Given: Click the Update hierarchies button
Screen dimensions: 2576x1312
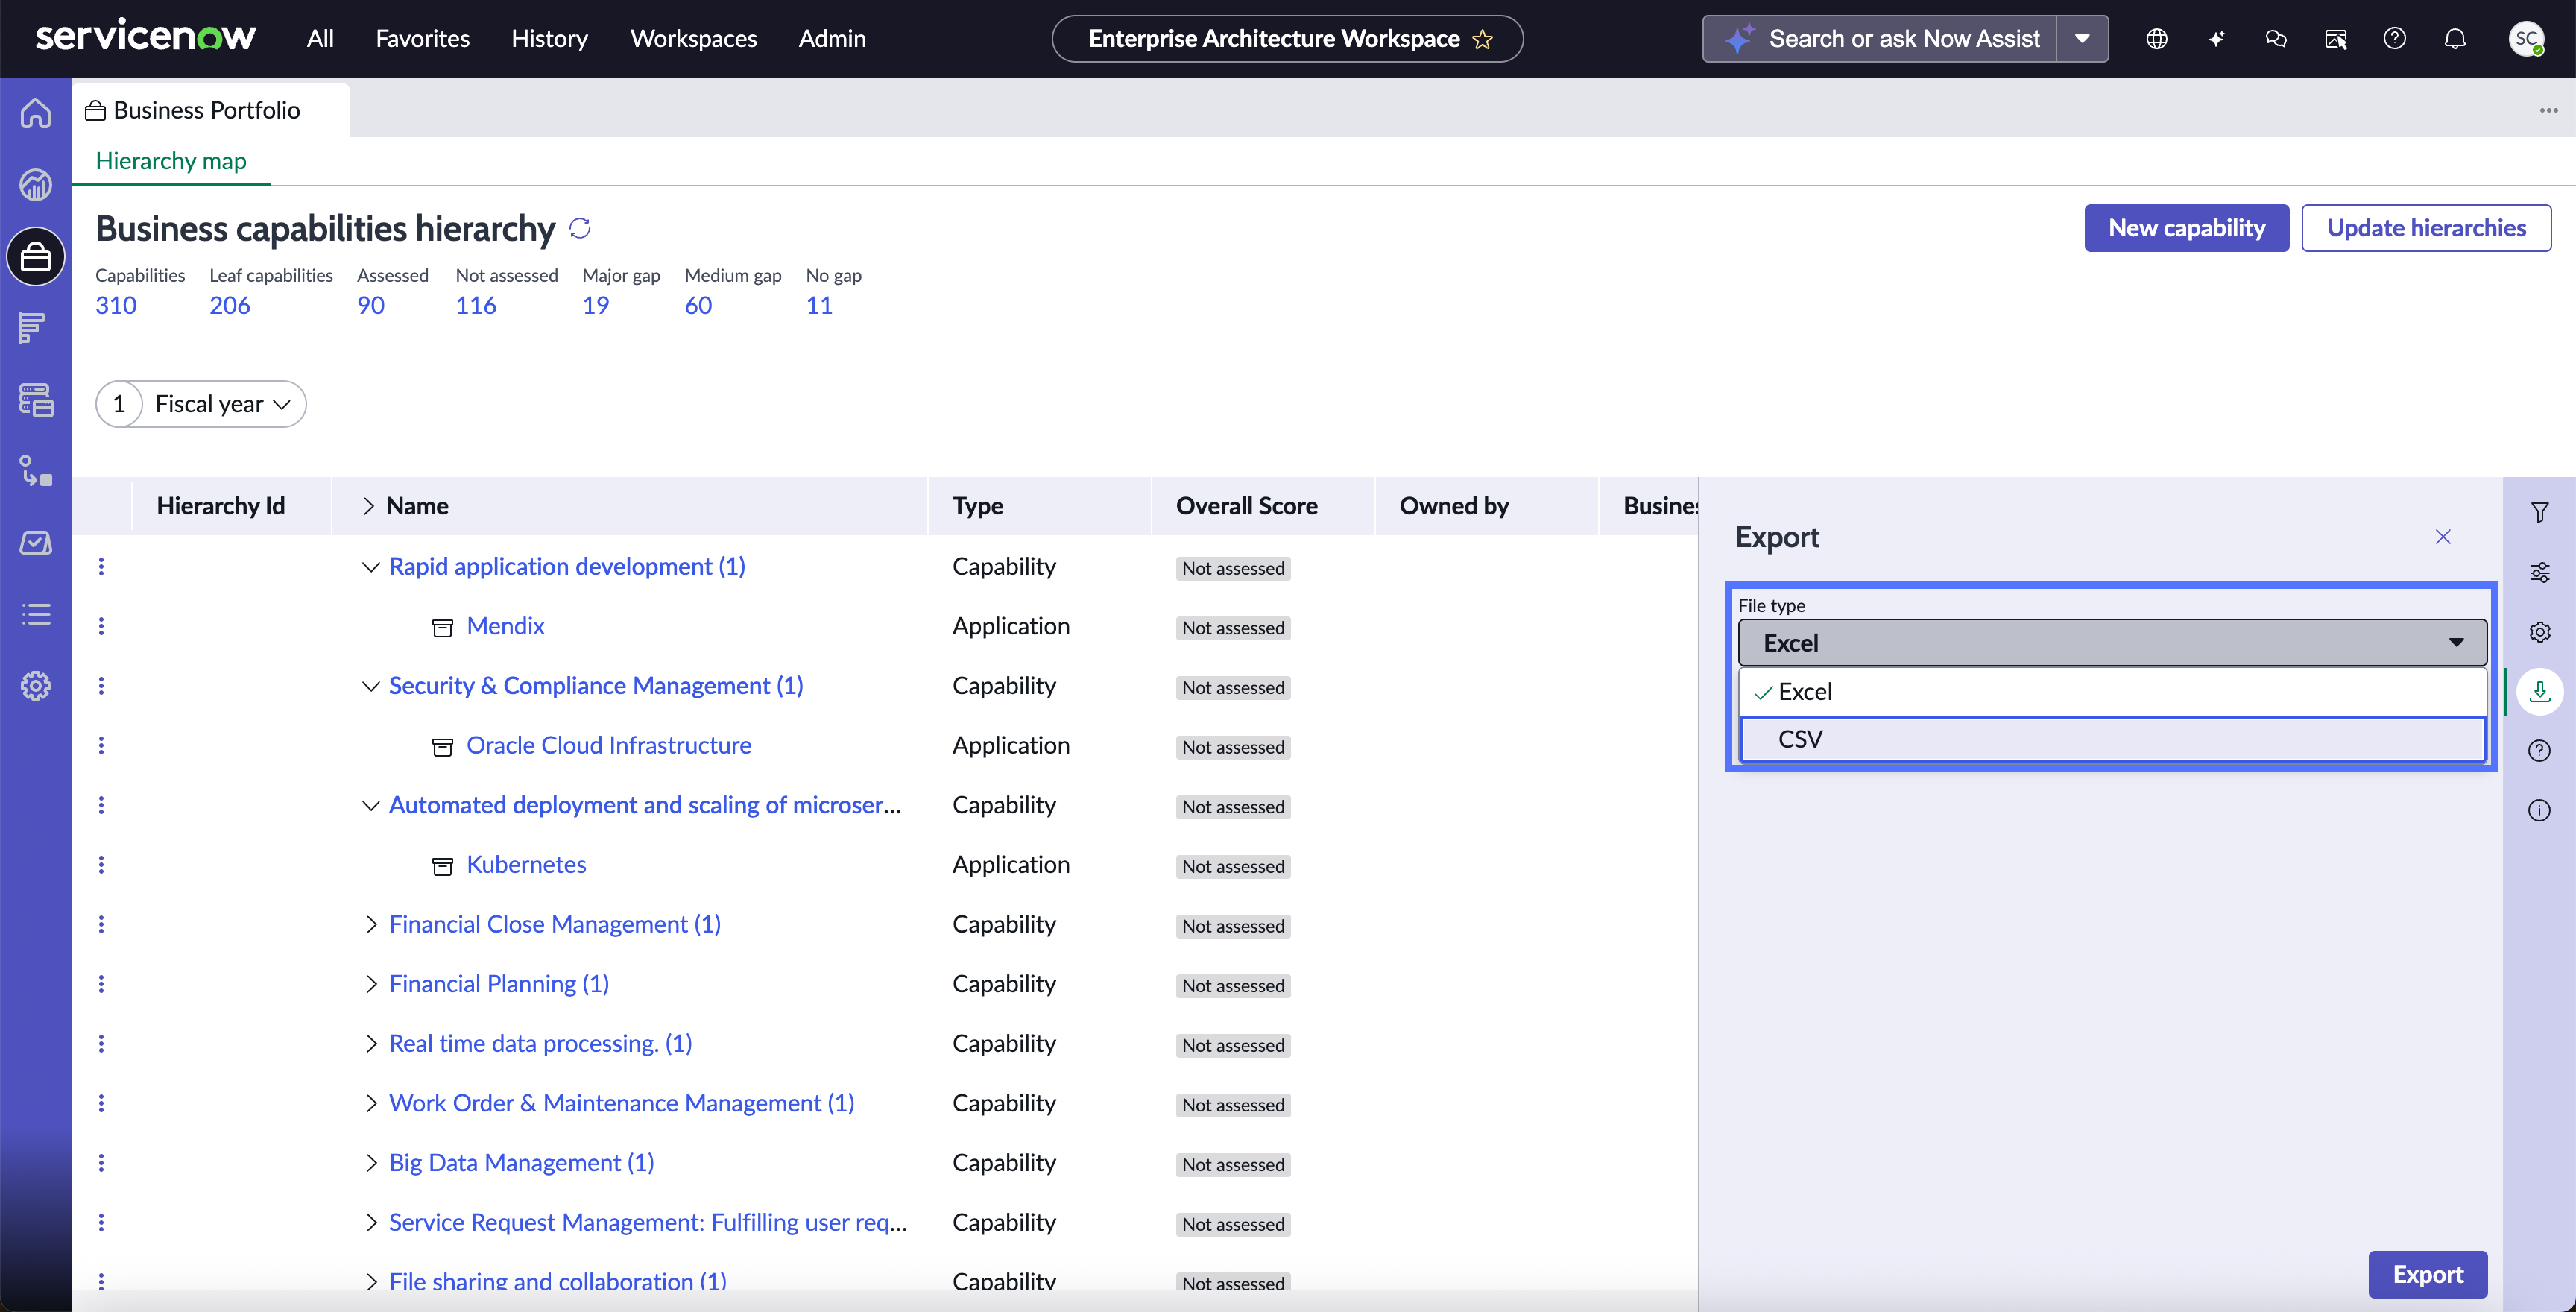Looking at the screenshot, I should click(2426, 228).
